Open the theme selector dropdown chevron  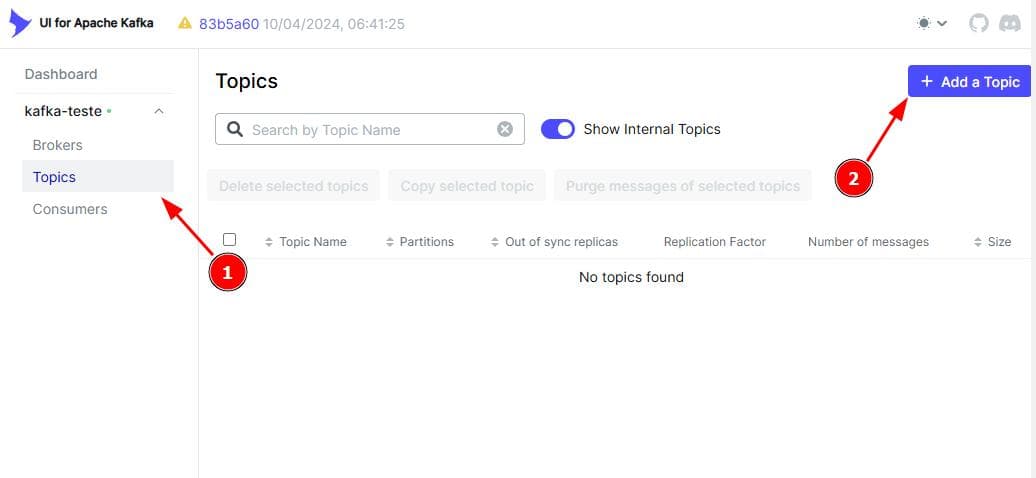click(942, 24)
